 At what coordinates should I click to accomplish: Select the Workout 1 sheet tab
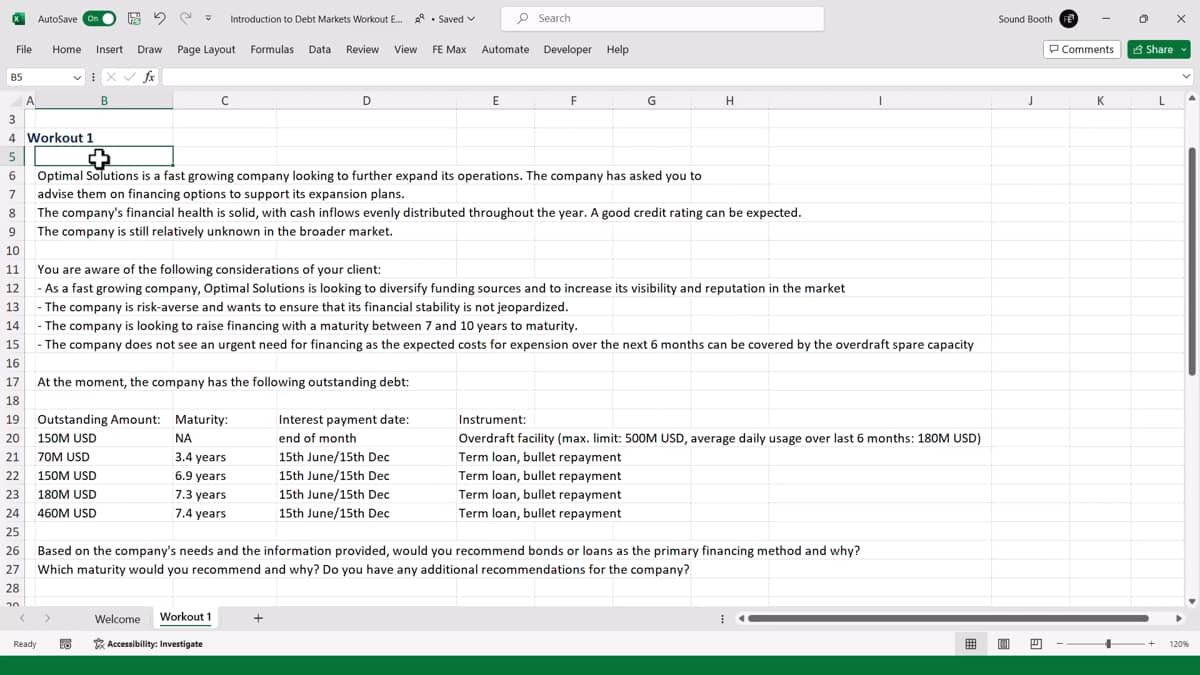(x=185, y=617)
